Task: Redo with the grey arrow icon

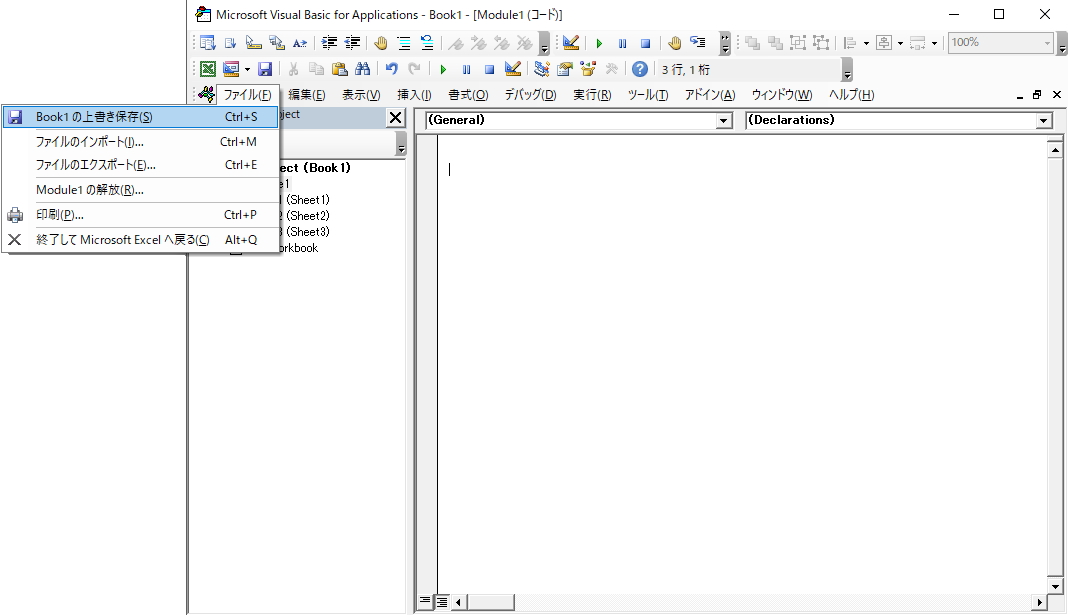Action: (x=414, y=69)
